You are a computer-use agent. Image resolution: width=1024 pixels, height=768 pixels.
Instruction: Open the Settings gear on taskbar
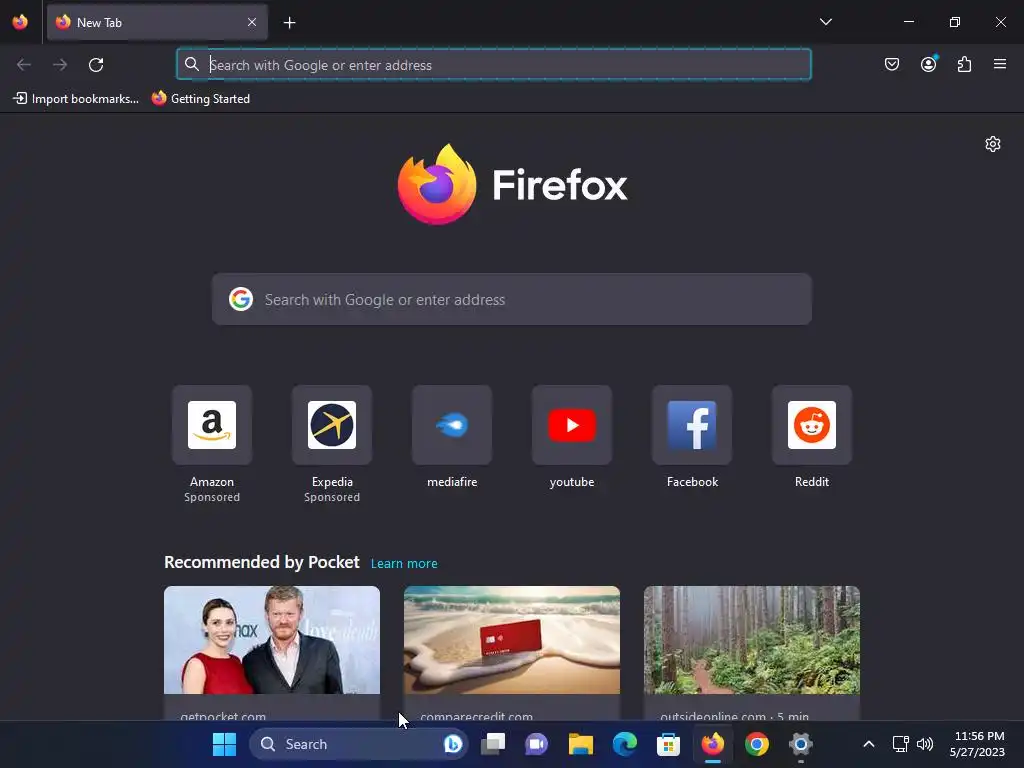[x=801, y=744]
